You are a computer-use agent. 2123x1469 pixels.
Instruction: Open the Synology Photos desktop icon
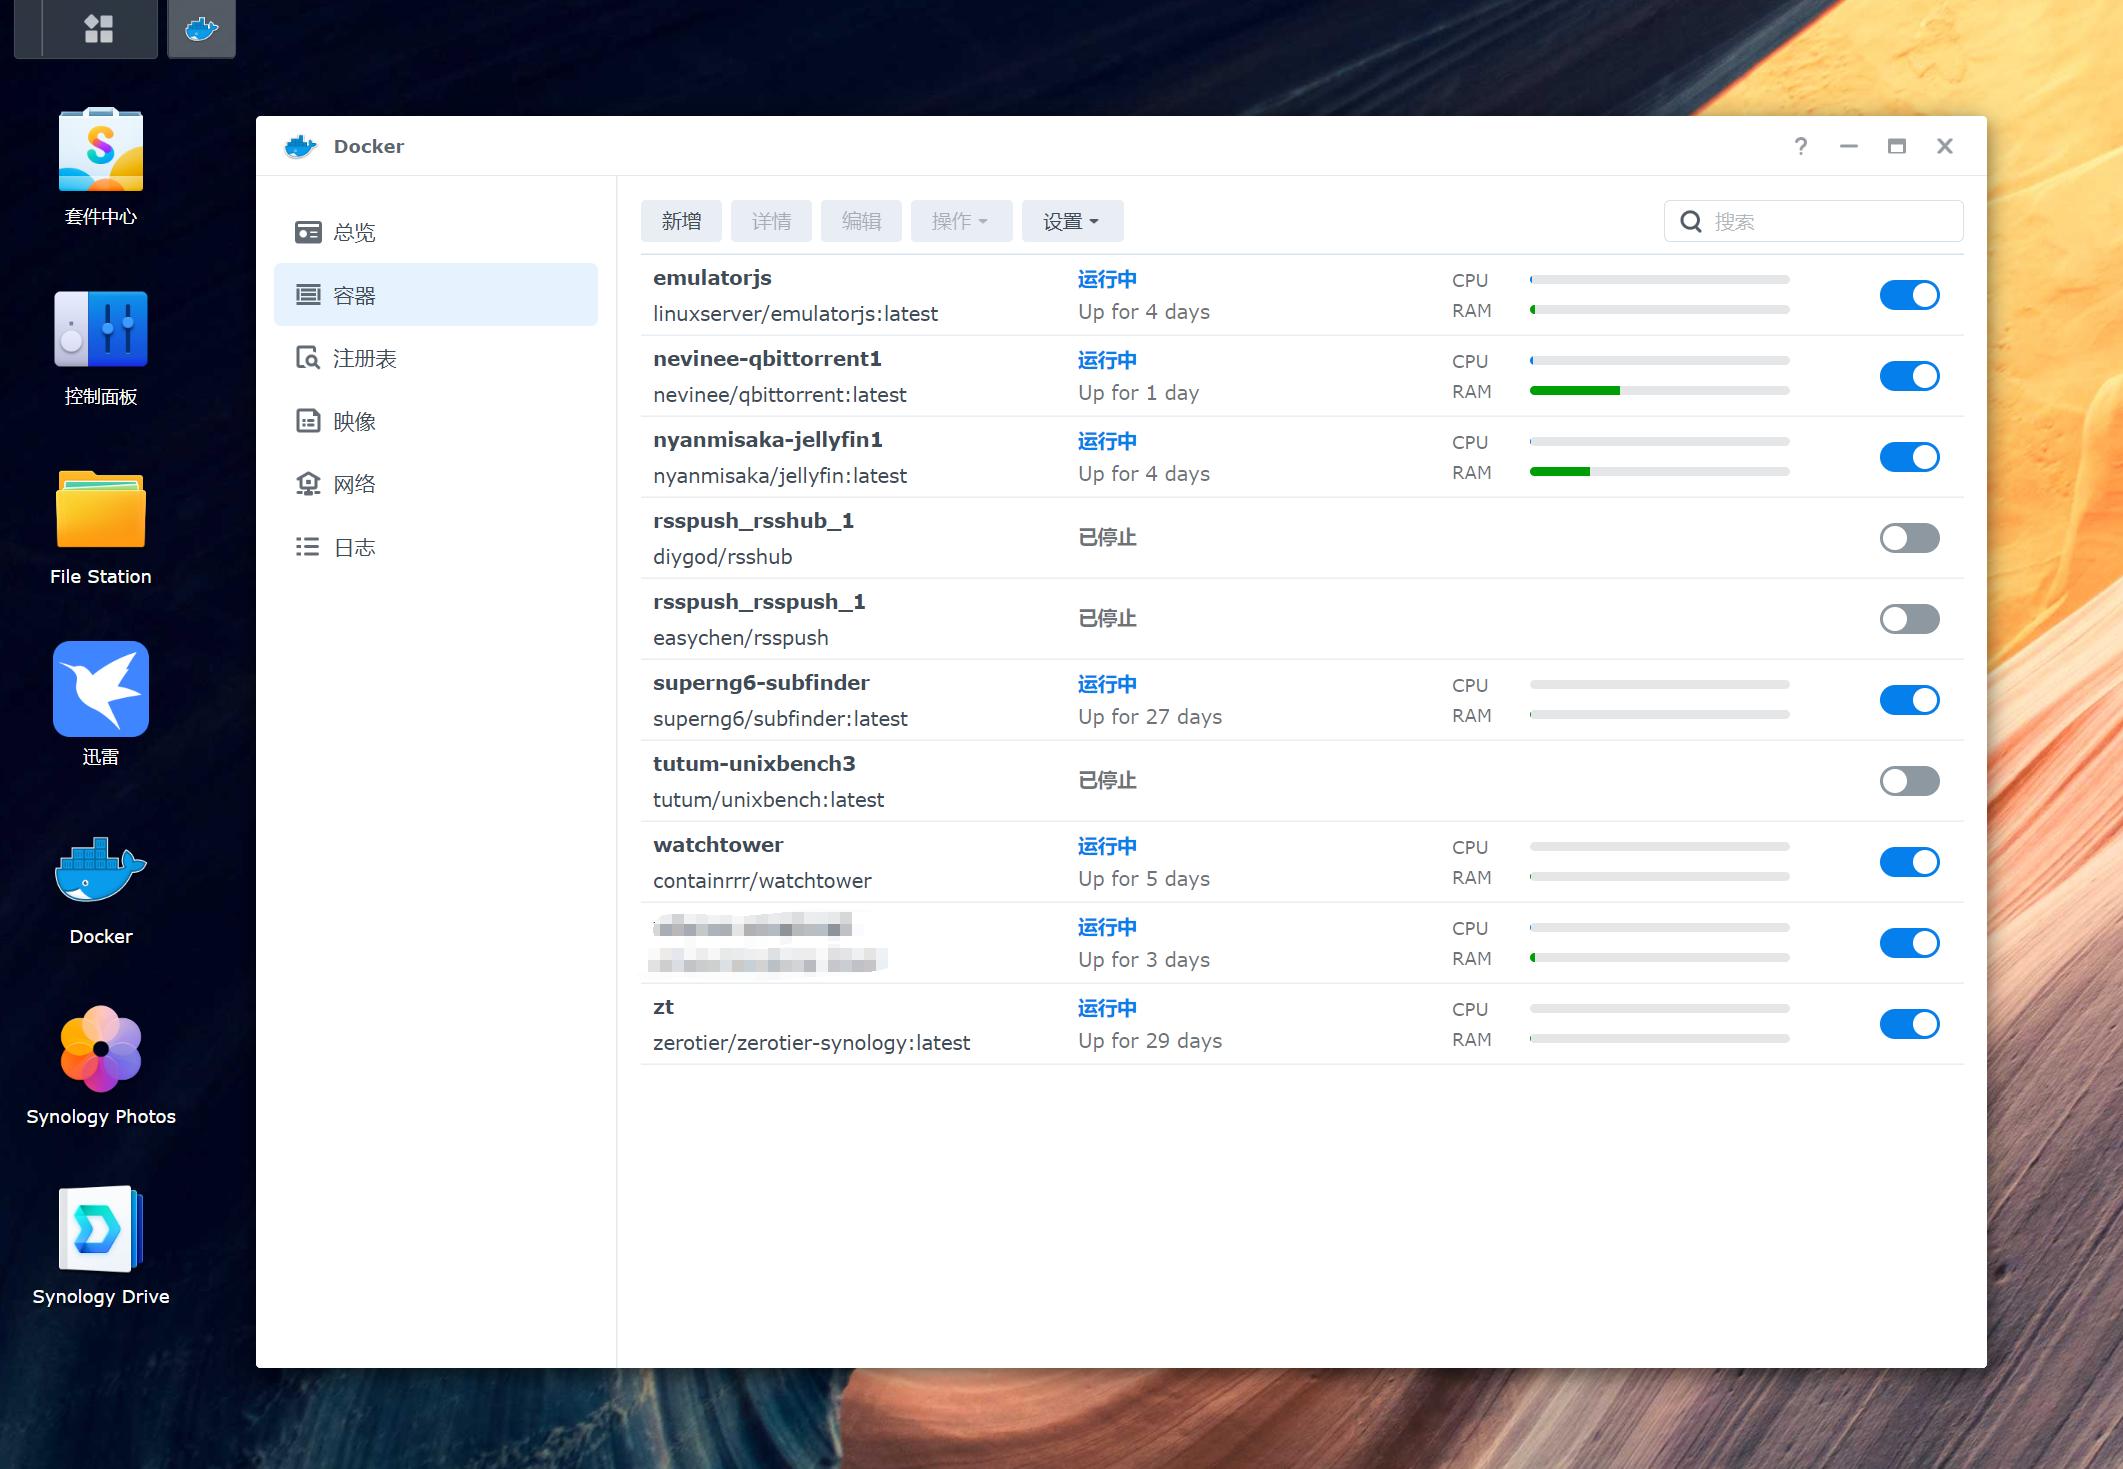point(100,1050)
